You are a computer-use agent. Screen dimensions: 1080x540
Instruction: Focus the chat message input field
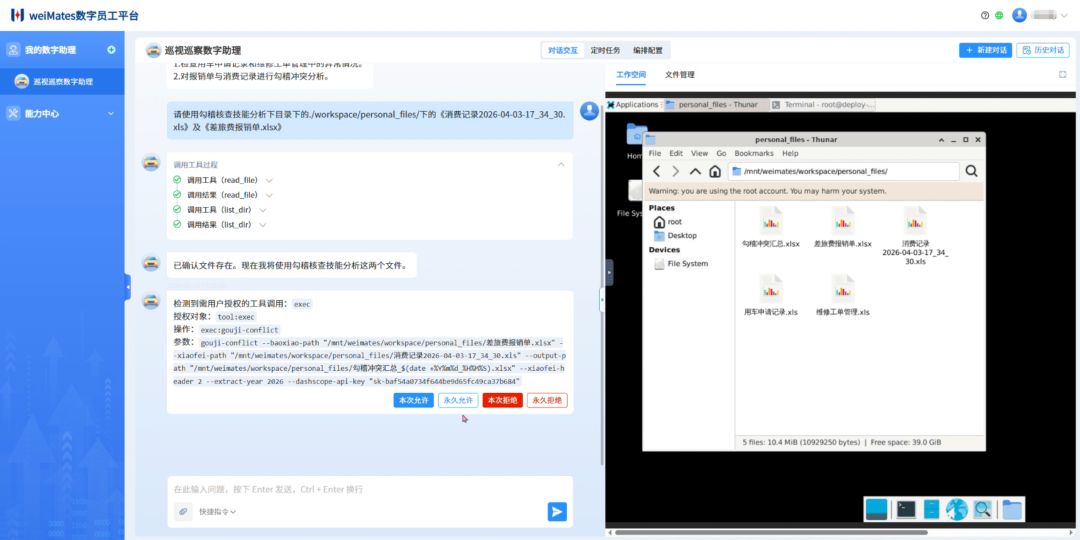pyautogui.click(x=369, y=489)
